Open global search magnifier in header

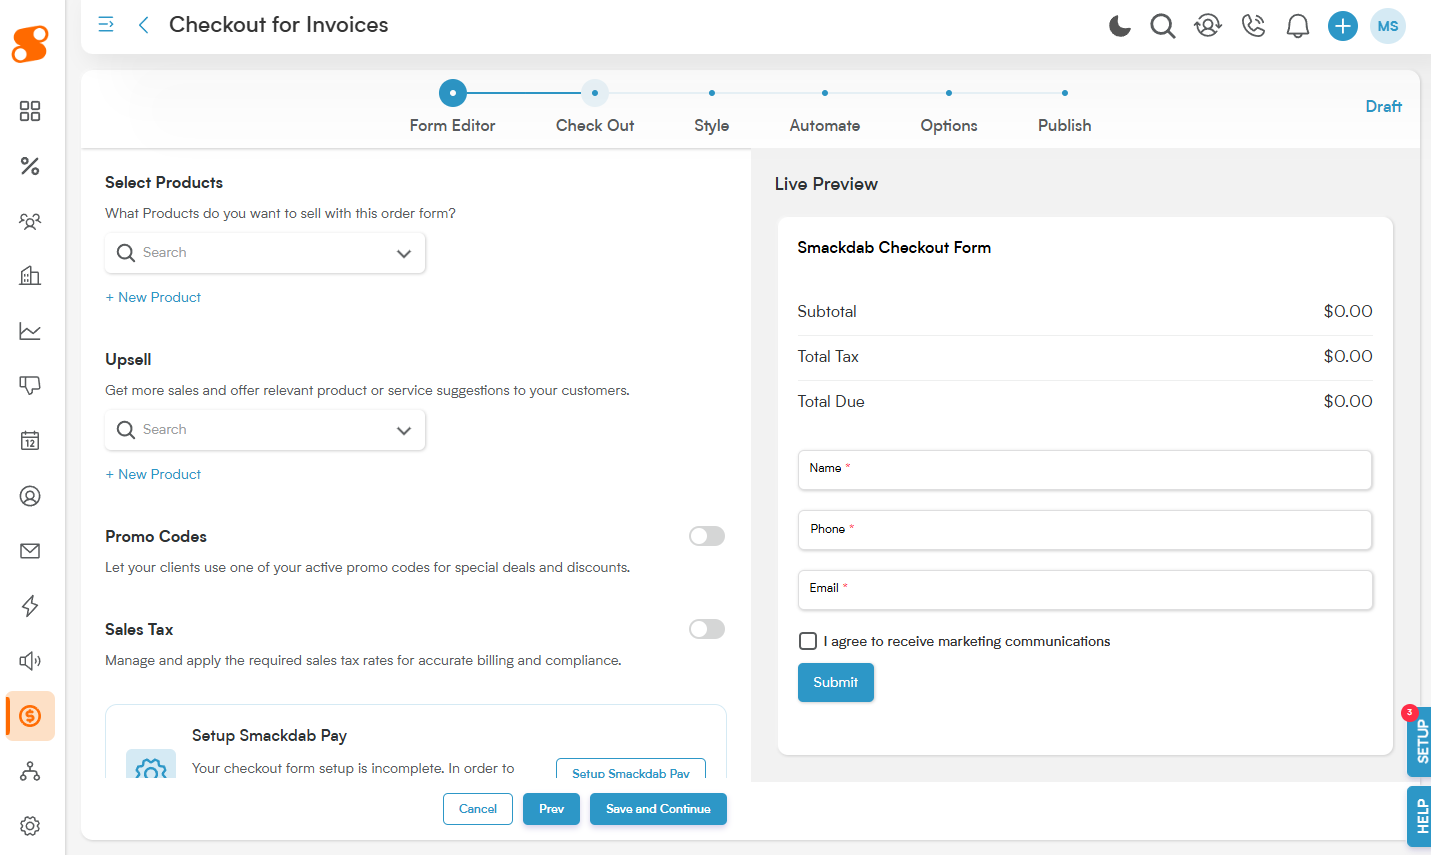point(1163,26)
